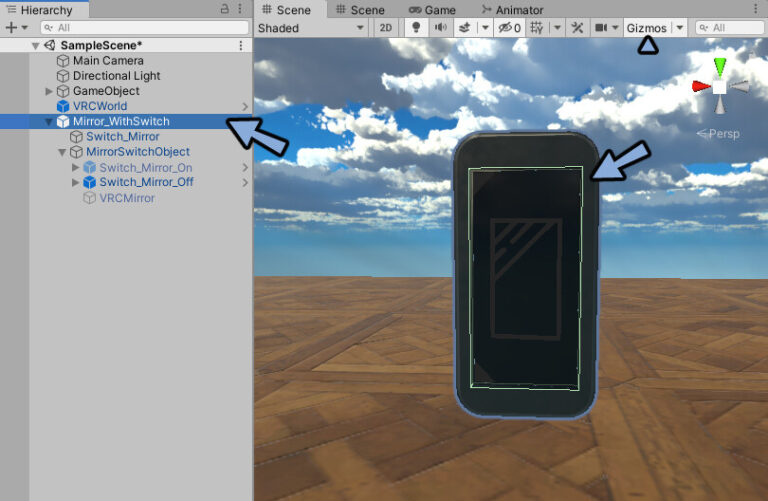The height and width of the screenshot is (501, 768).
Task: Click the scene camera settings icon
Action: coord(603,28)
